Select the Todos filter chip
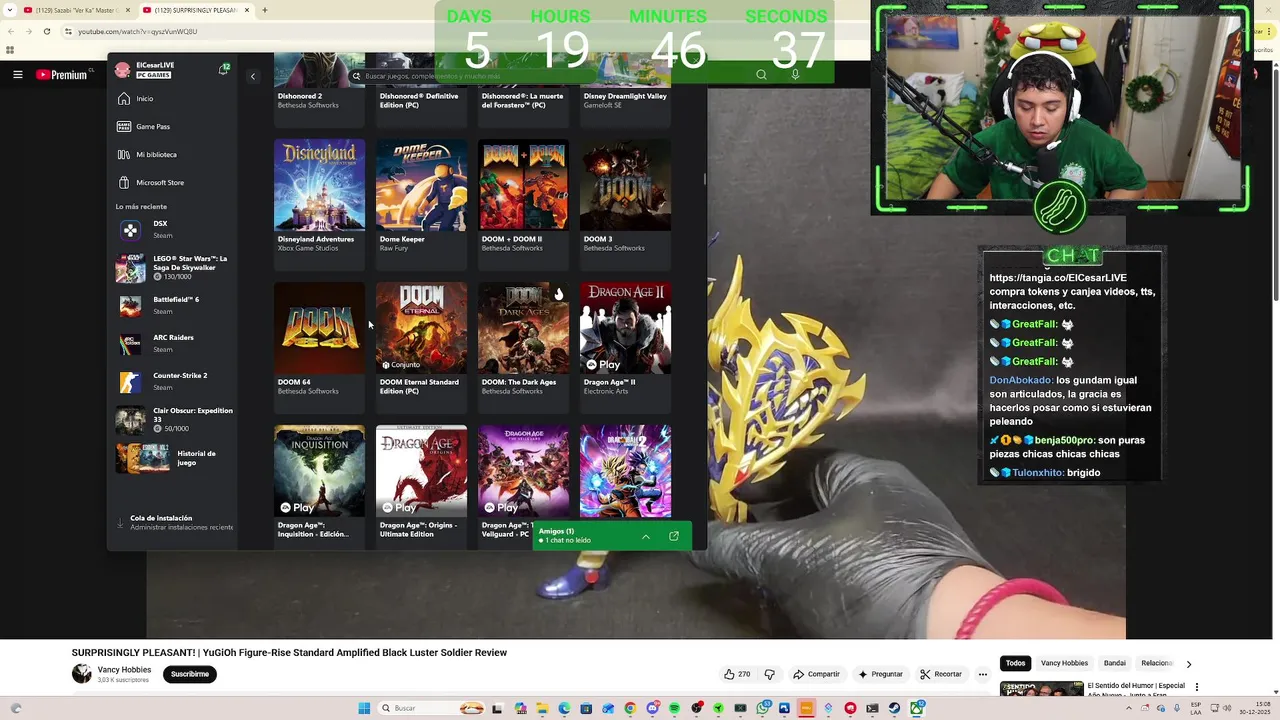The image size is (1280, 720). click(1015, 663)
